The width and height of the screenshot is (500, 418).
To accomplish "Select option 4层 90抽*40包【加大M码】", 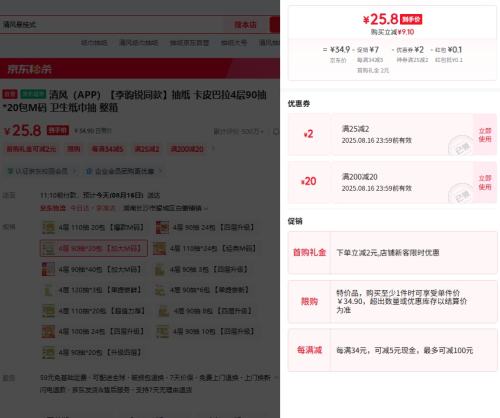I will [x=92, y=269].
